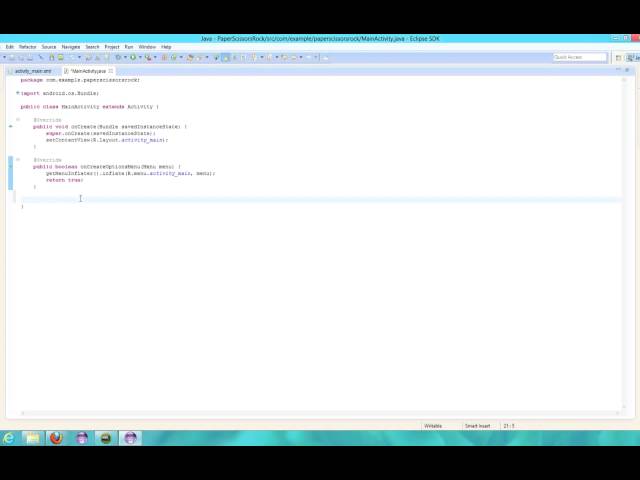The image size is (640, 480).
Task: Click the New Java Class icon
Action: 173,58
